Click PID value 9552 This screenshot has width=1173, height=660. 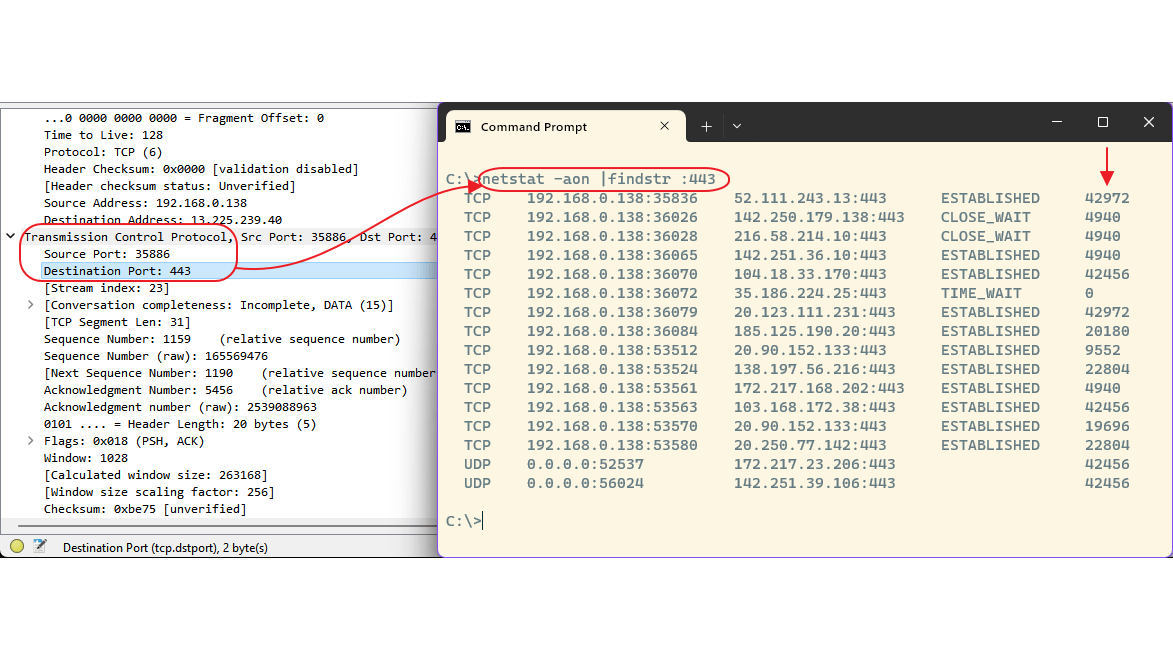(x=1103, y=350)
